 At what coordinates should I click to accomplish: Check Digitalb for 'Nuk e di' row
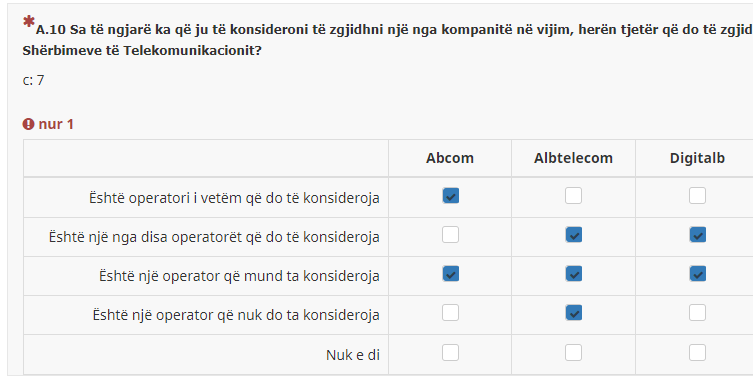point(697,353)
